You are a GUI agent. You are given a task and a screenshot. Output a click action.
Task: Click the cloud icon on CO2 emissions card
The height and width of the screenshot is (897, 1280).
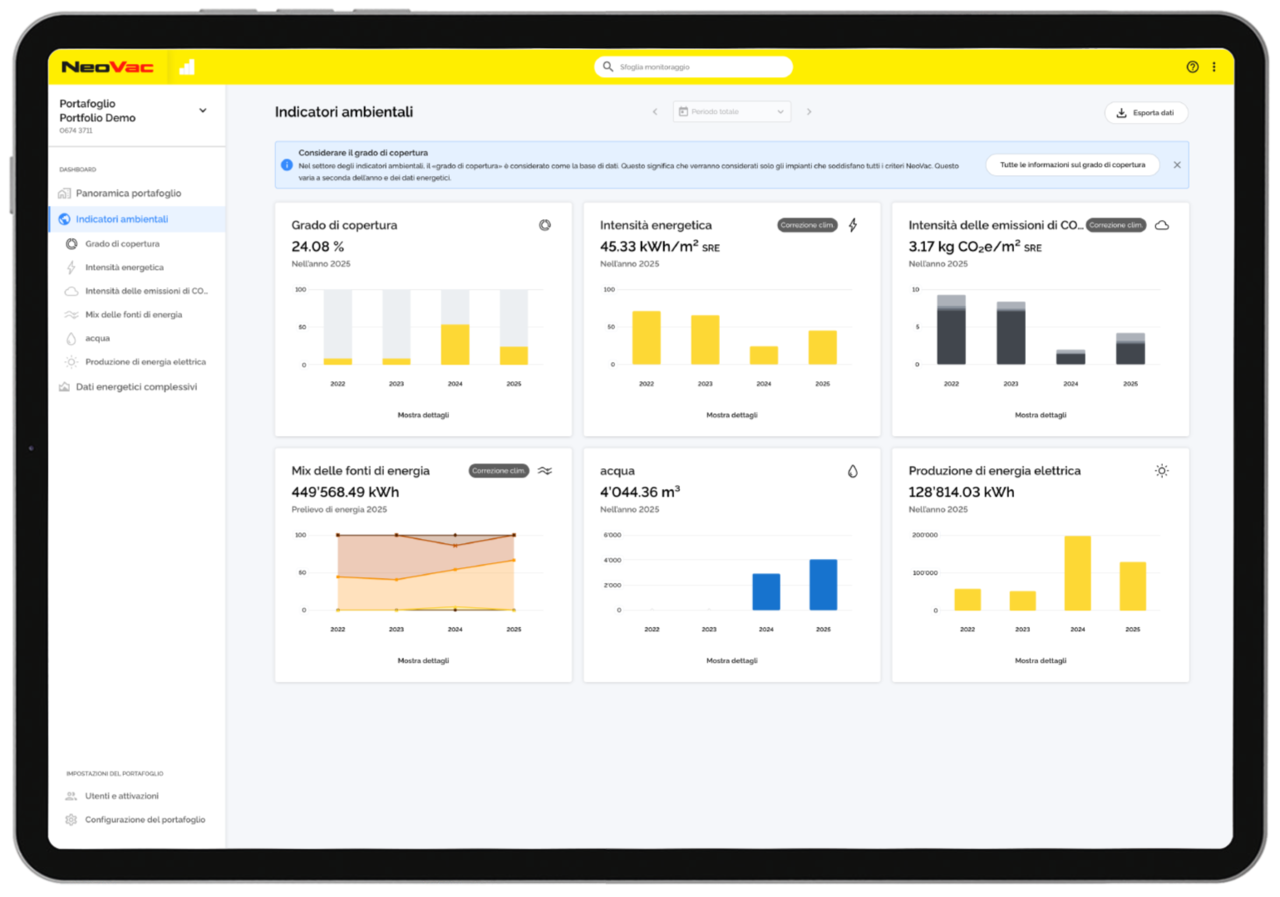tap(1162, 225)
